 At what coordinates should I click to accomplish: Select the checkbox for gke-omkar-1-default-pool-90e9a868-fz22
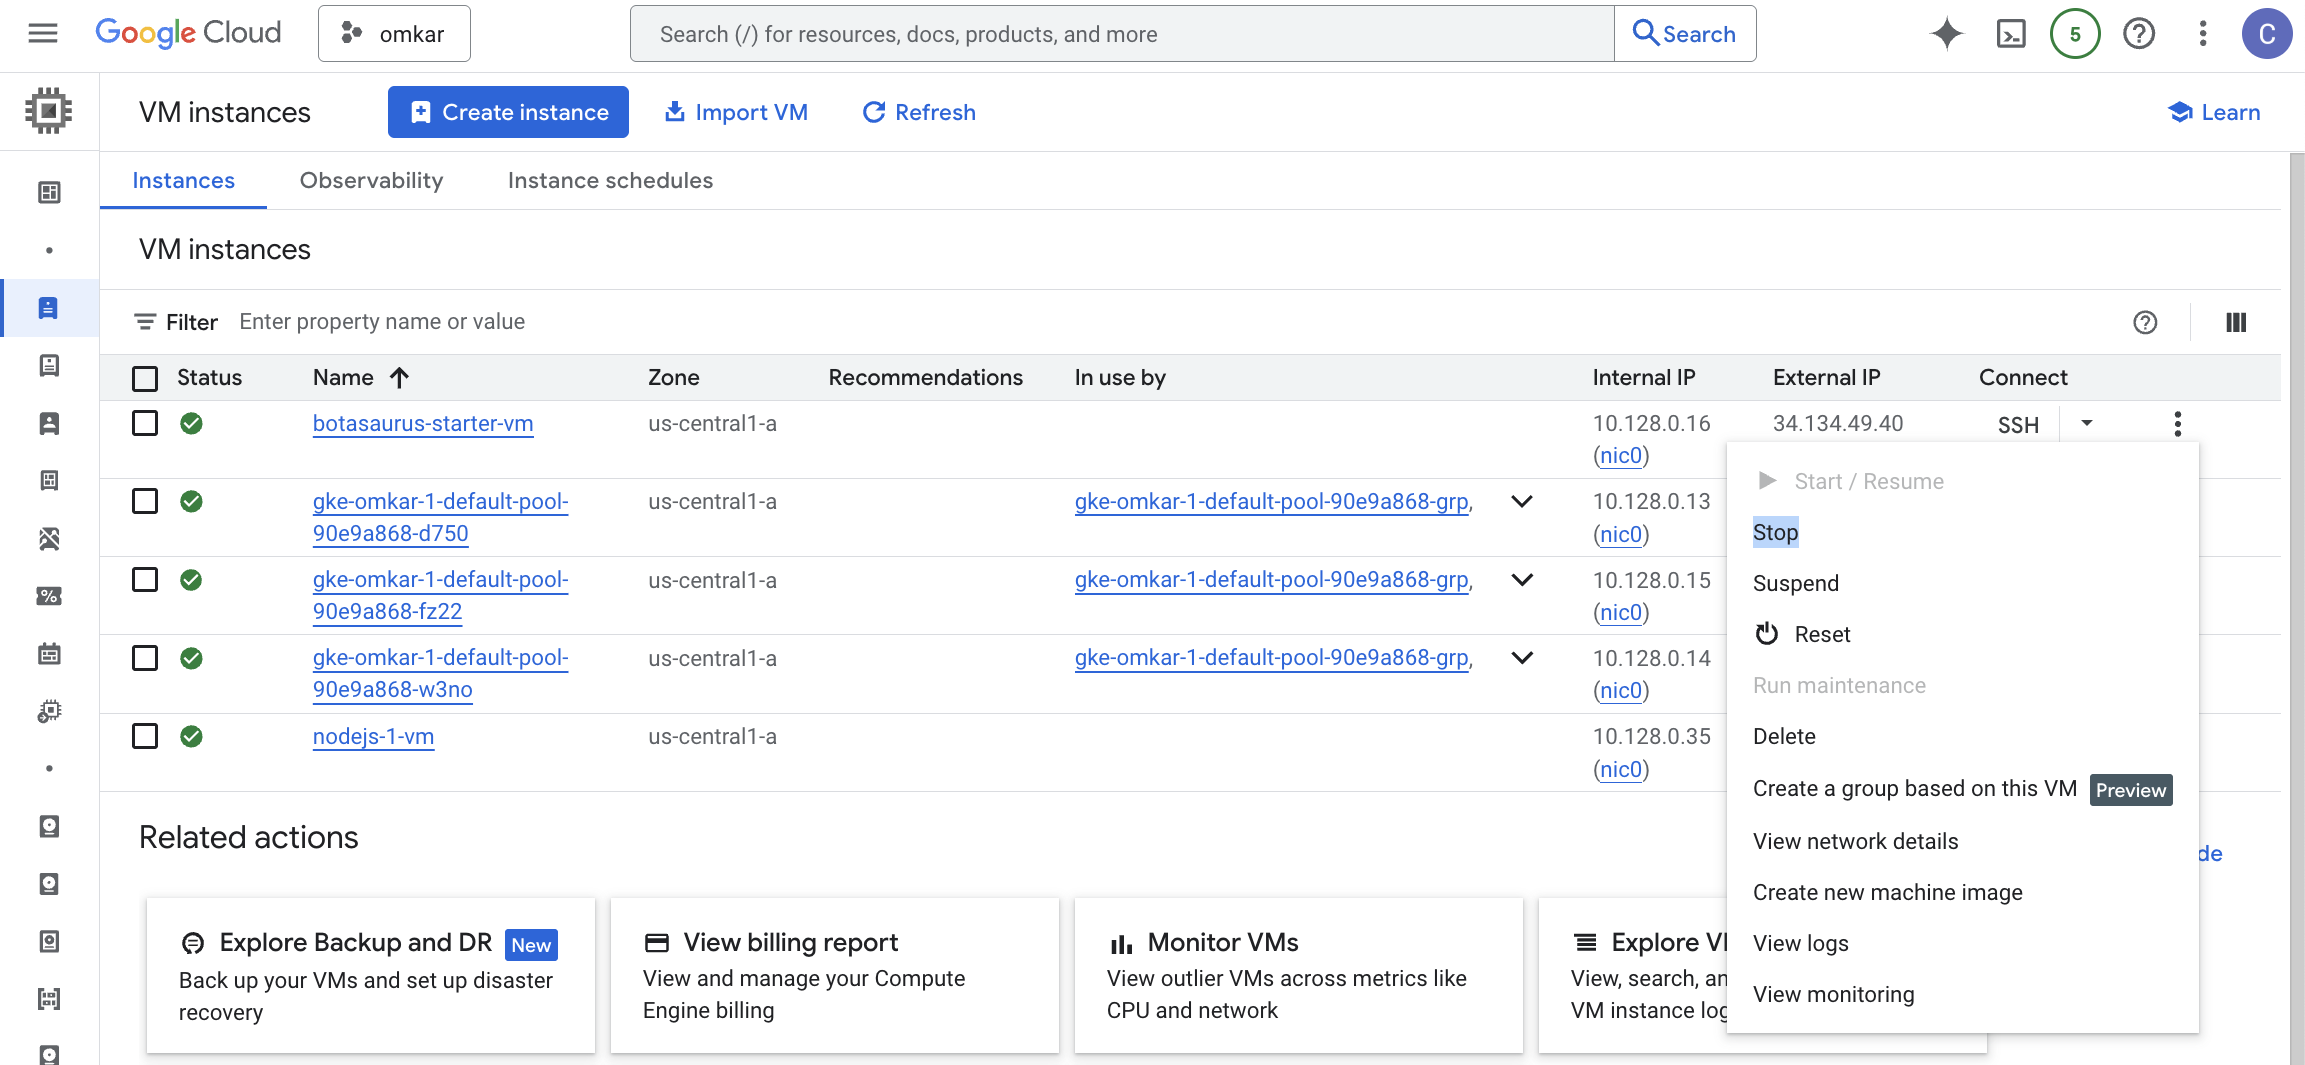click(144, 580)
